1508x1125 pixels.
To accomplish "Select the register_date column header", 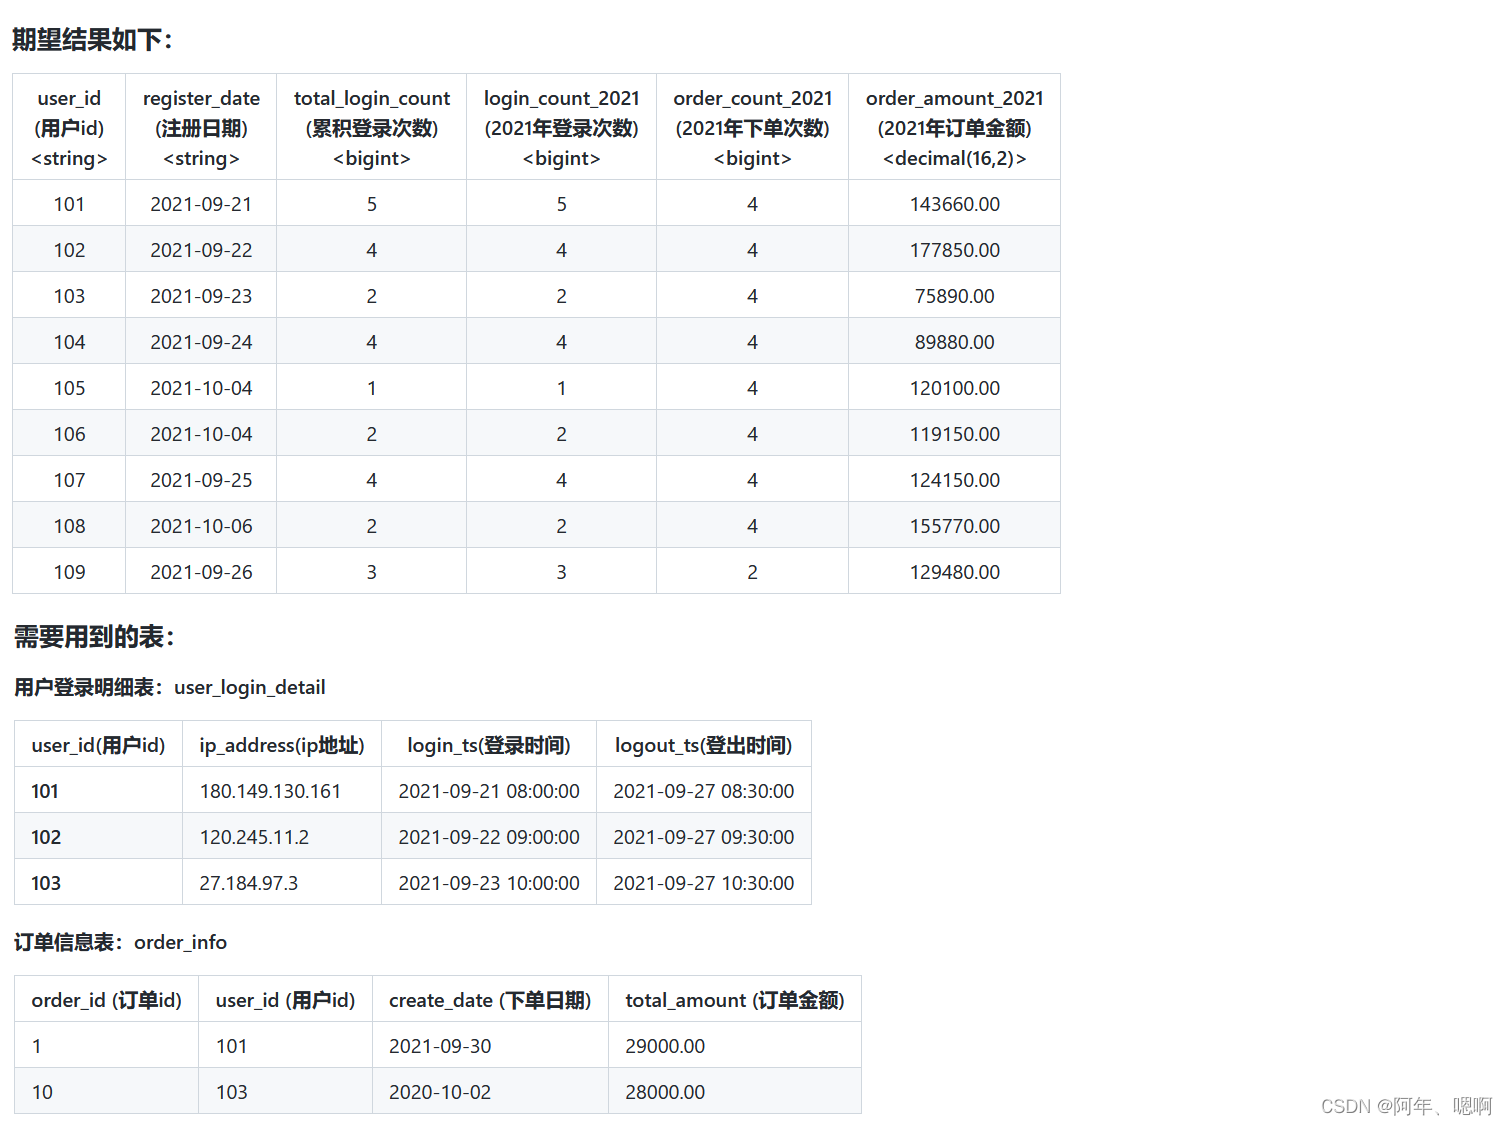I will coord(201,127).
